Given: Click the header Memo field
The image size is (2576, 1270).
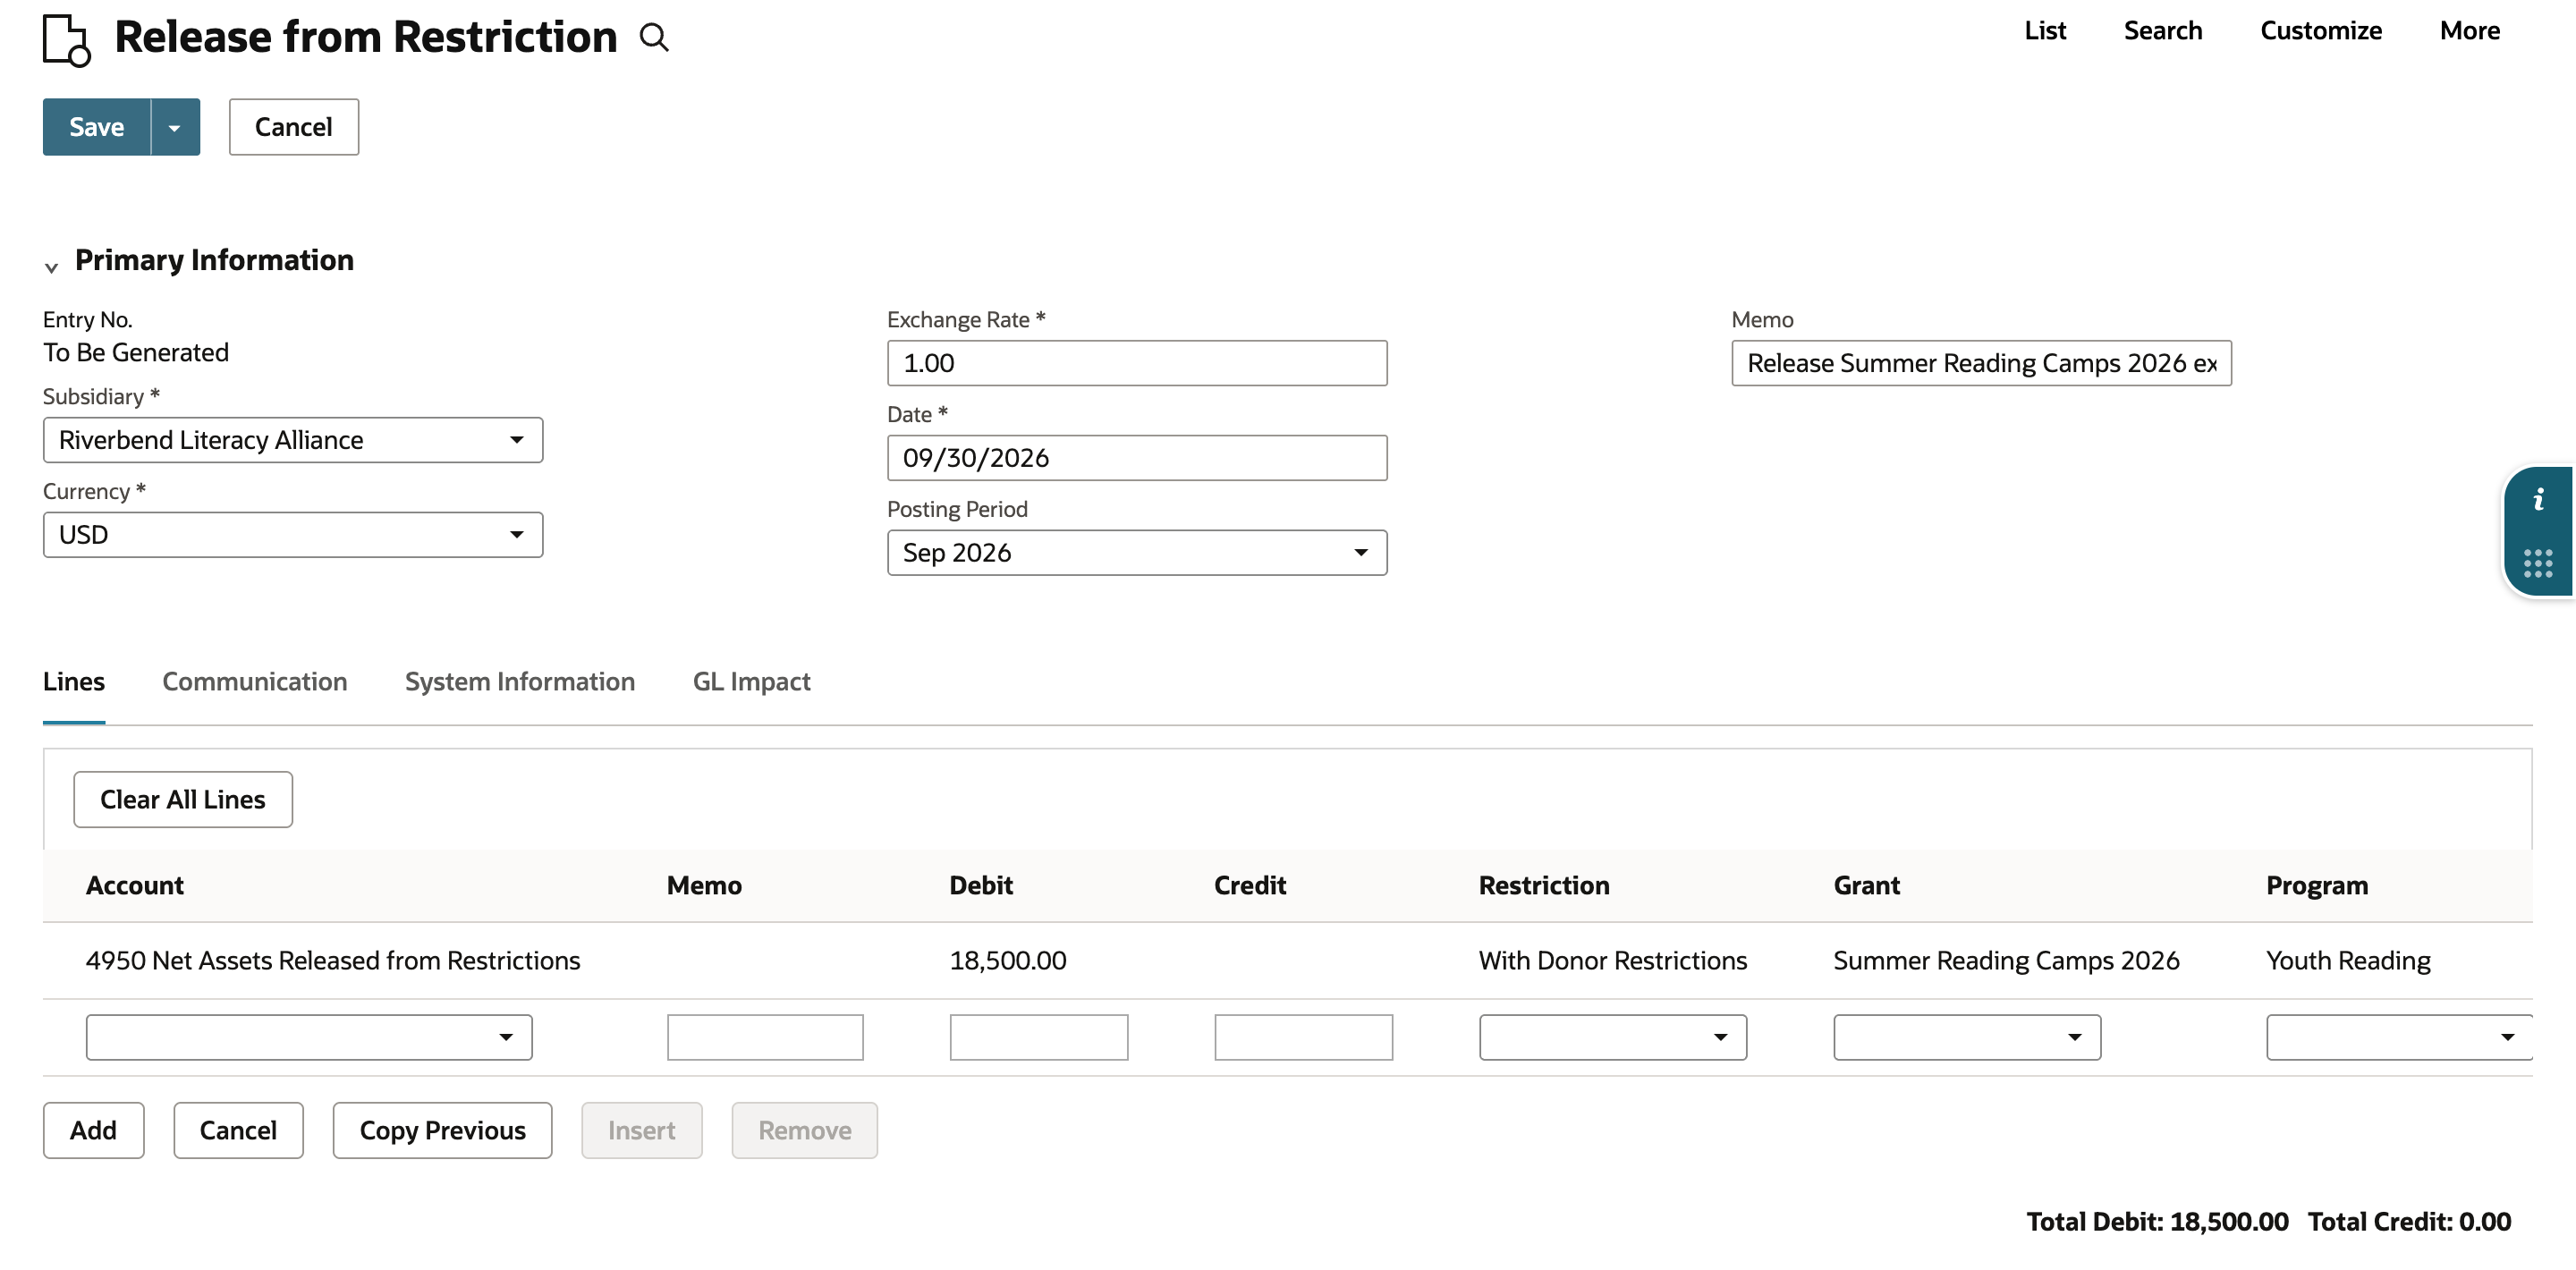Looking at the screenshot, I should (x=1981, y=363).
